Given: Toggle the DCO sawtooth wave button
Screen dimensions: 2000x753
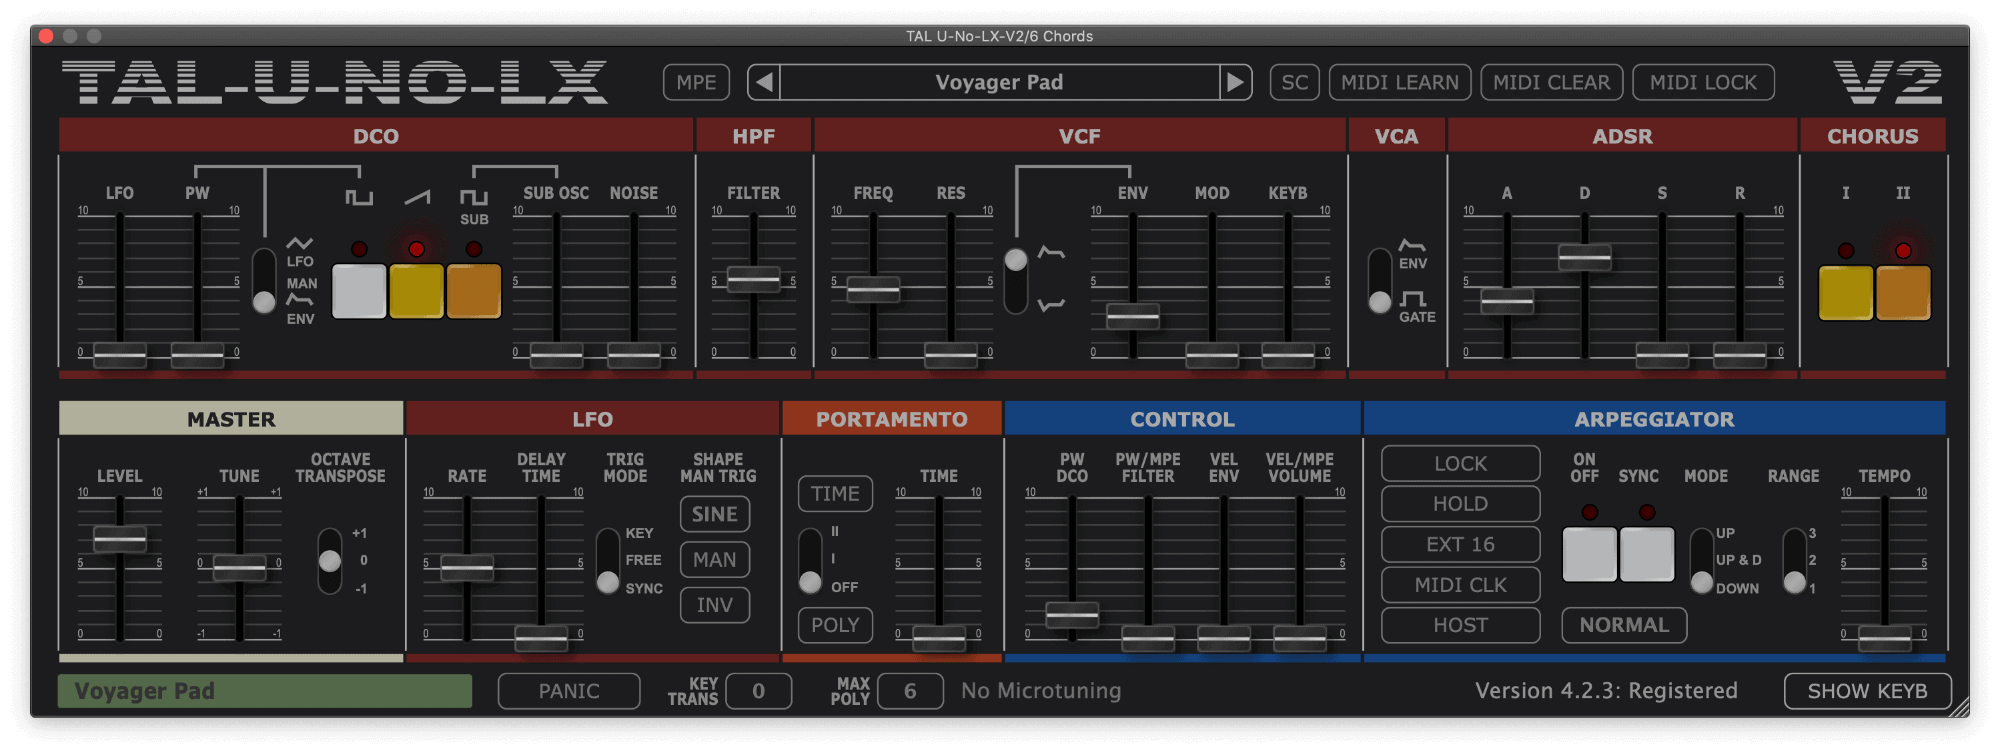Looking at the screenshot, I should [416, 291].
